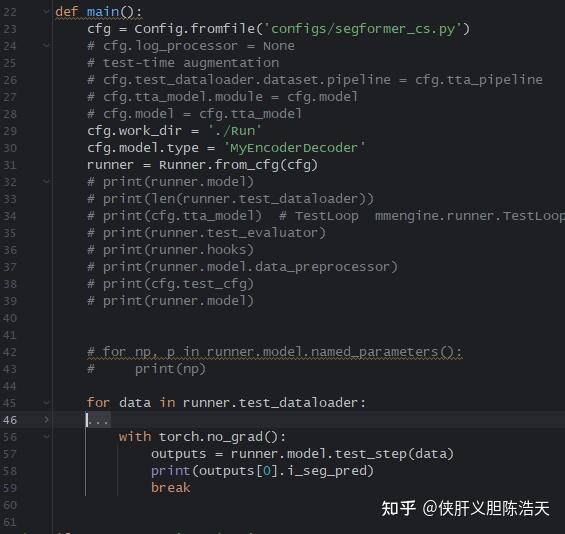Click the './Run' work_dir string
Image resolution: width=565 pixels, height=534 pixels.
[235, 131]
